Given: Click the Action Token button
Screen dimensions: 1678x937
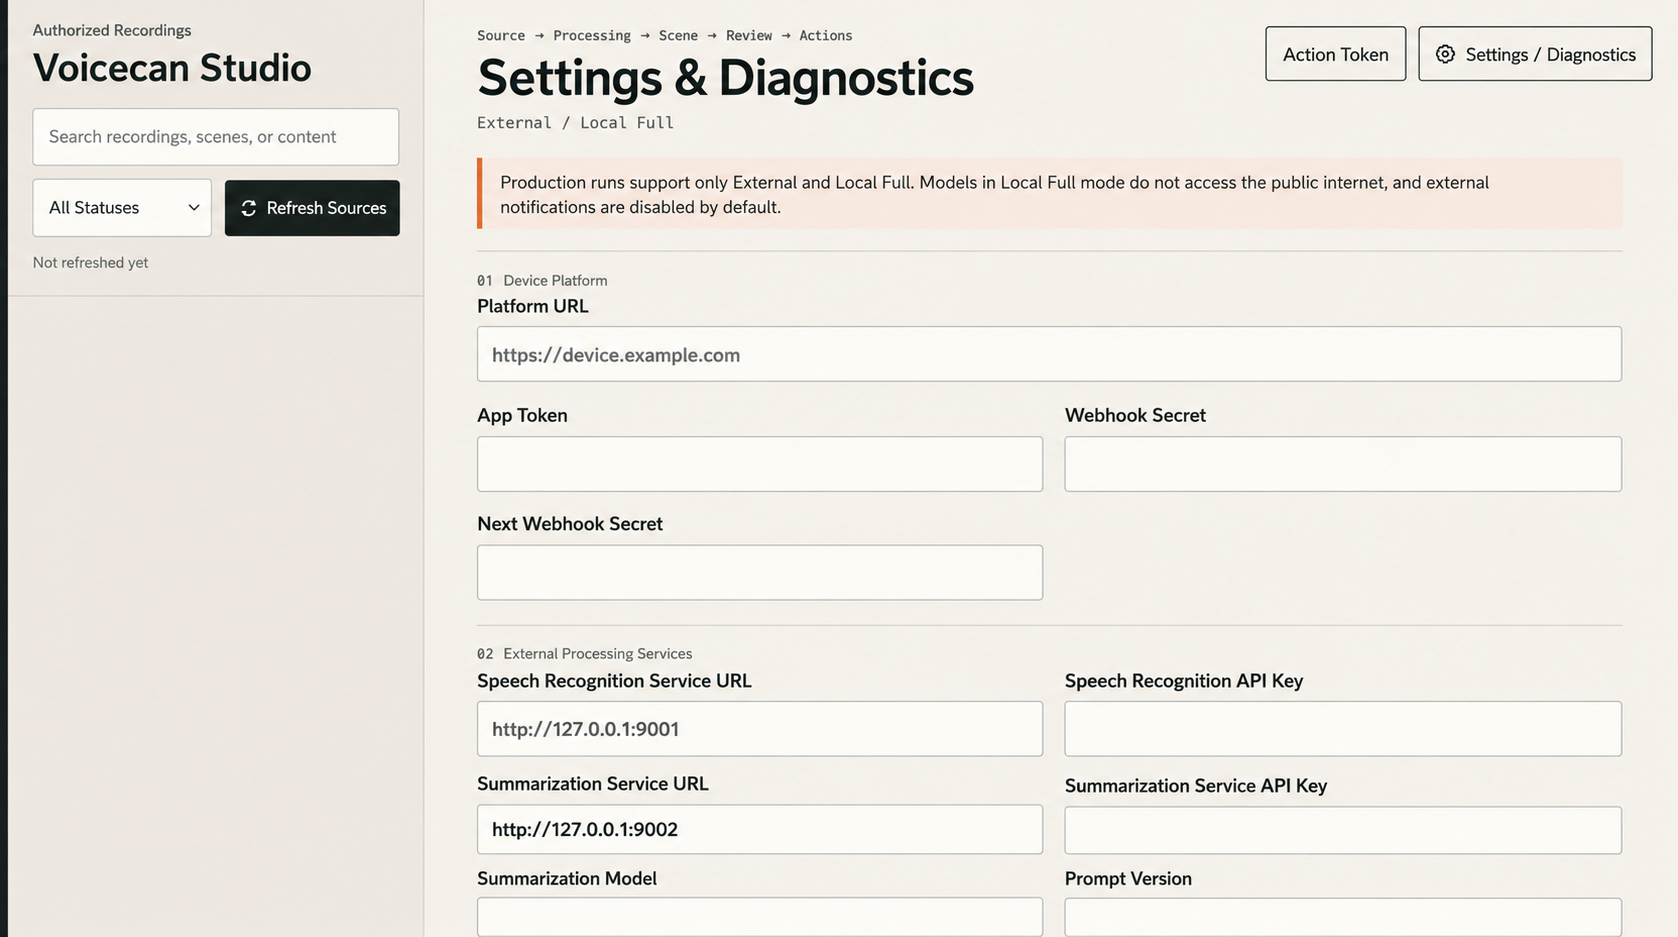Looking at the screenshot, I should click(1335, 54).
